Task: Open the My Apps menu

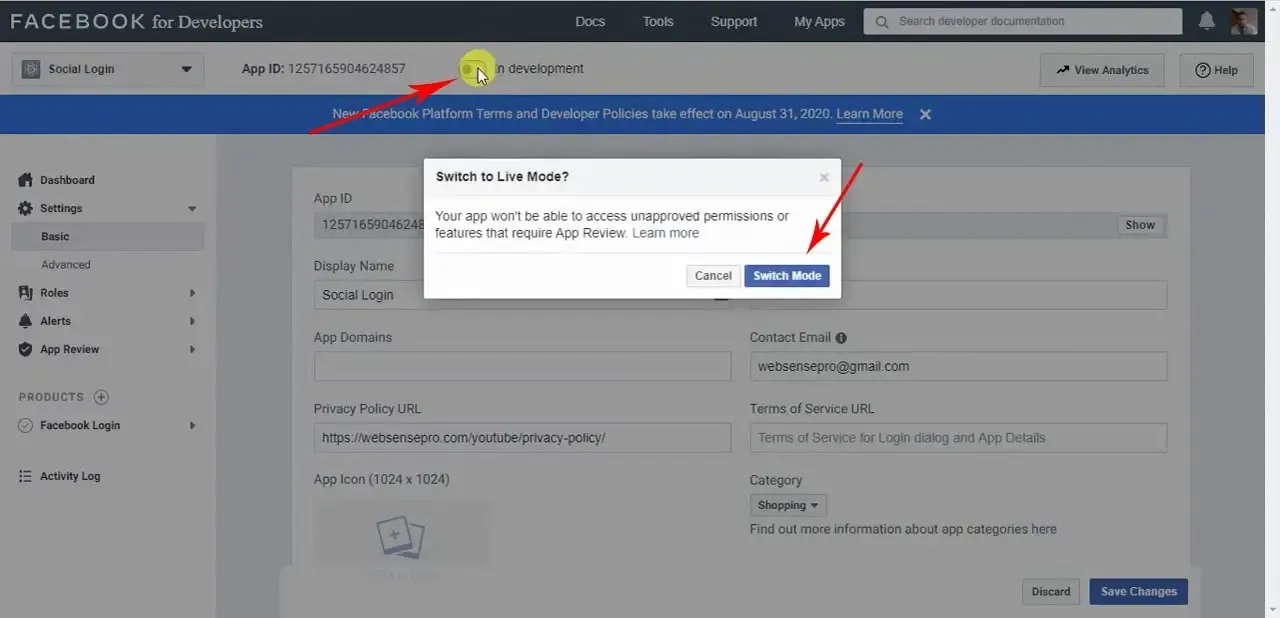Action: (x=819, y=21)
